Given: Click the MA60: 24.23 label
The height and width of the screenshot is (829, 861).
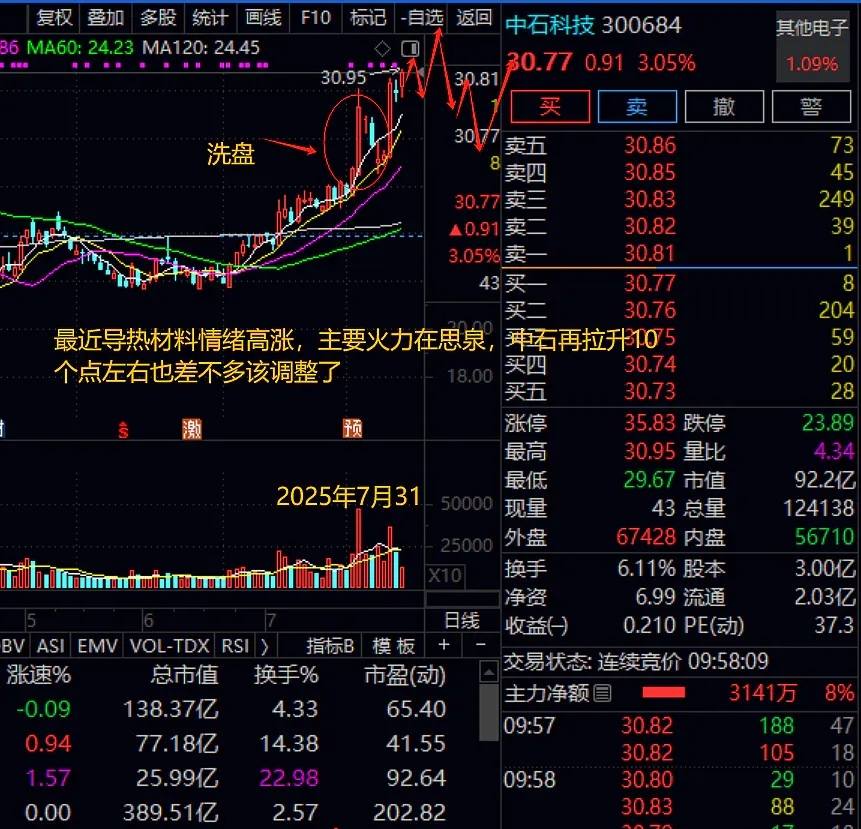Looking at the screenshot, I should [x=80, y=48].
